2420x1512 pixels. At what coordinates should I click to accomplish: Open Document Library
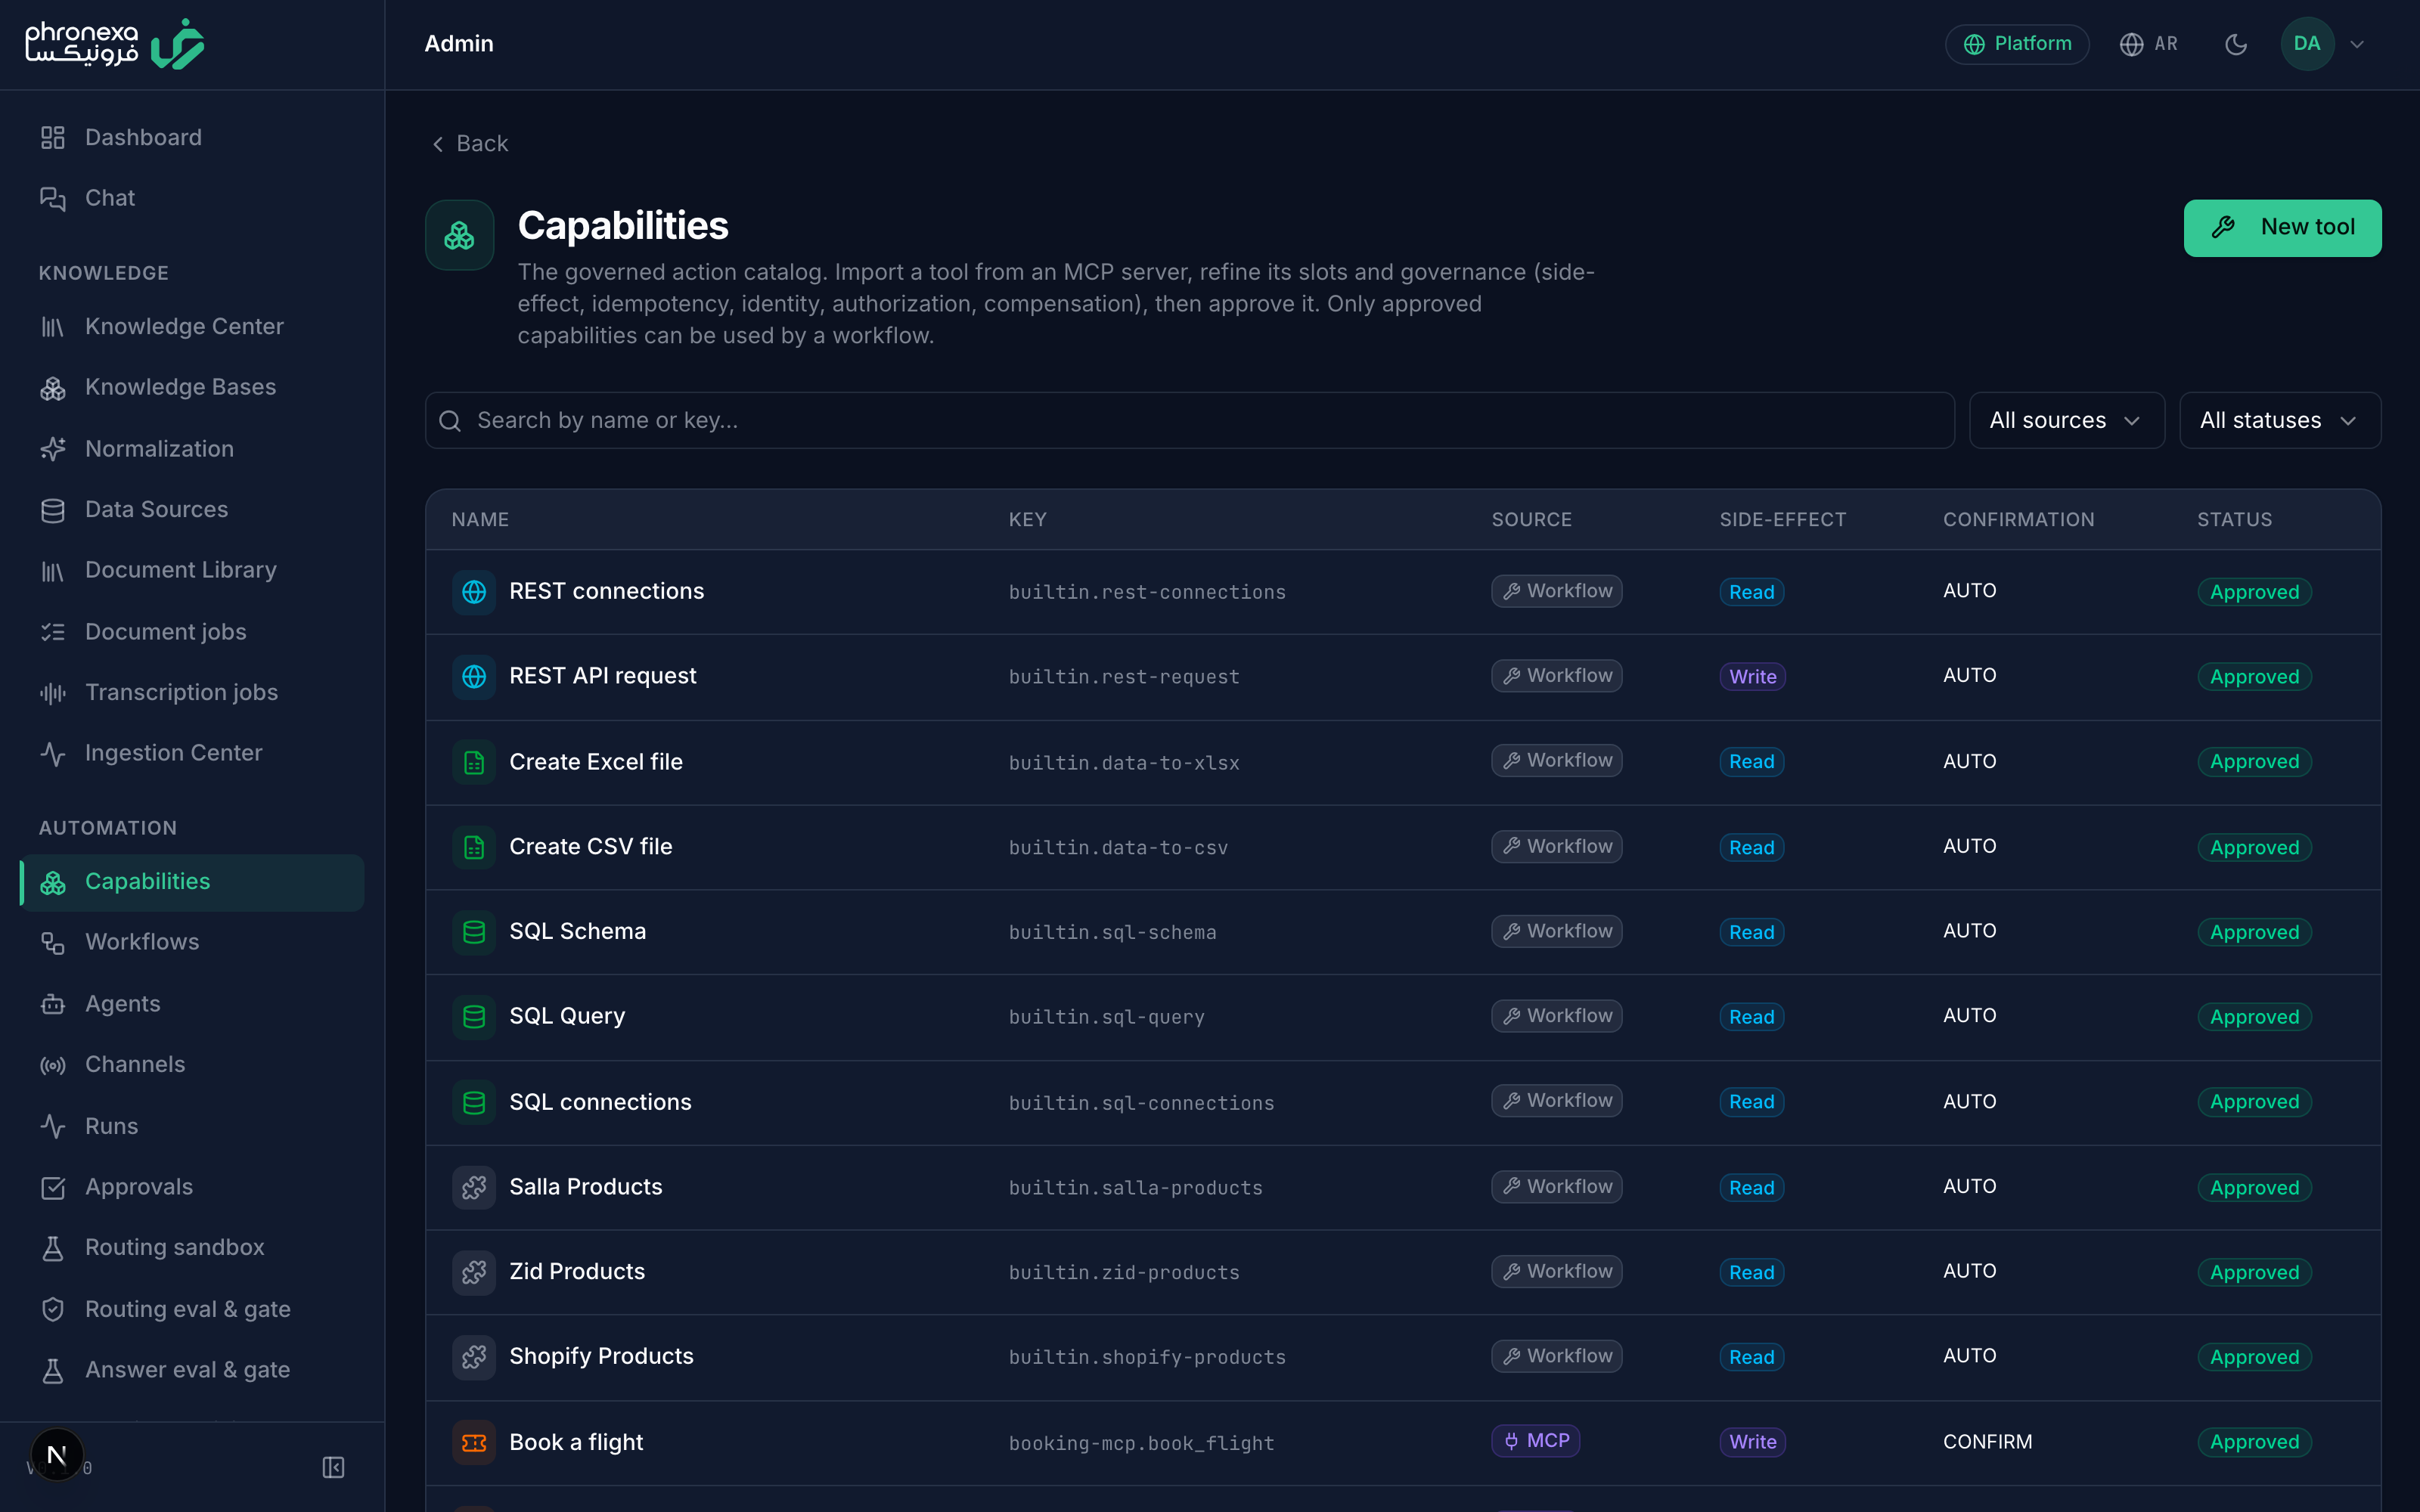click(x=191, y=570)
